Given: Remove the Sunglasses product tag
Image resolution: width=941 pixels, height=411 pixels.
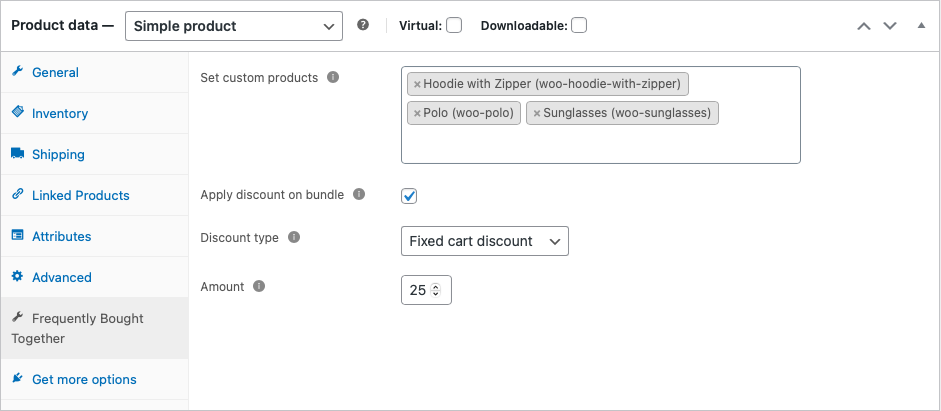Looking at the screenshot, I should [537, 113].
